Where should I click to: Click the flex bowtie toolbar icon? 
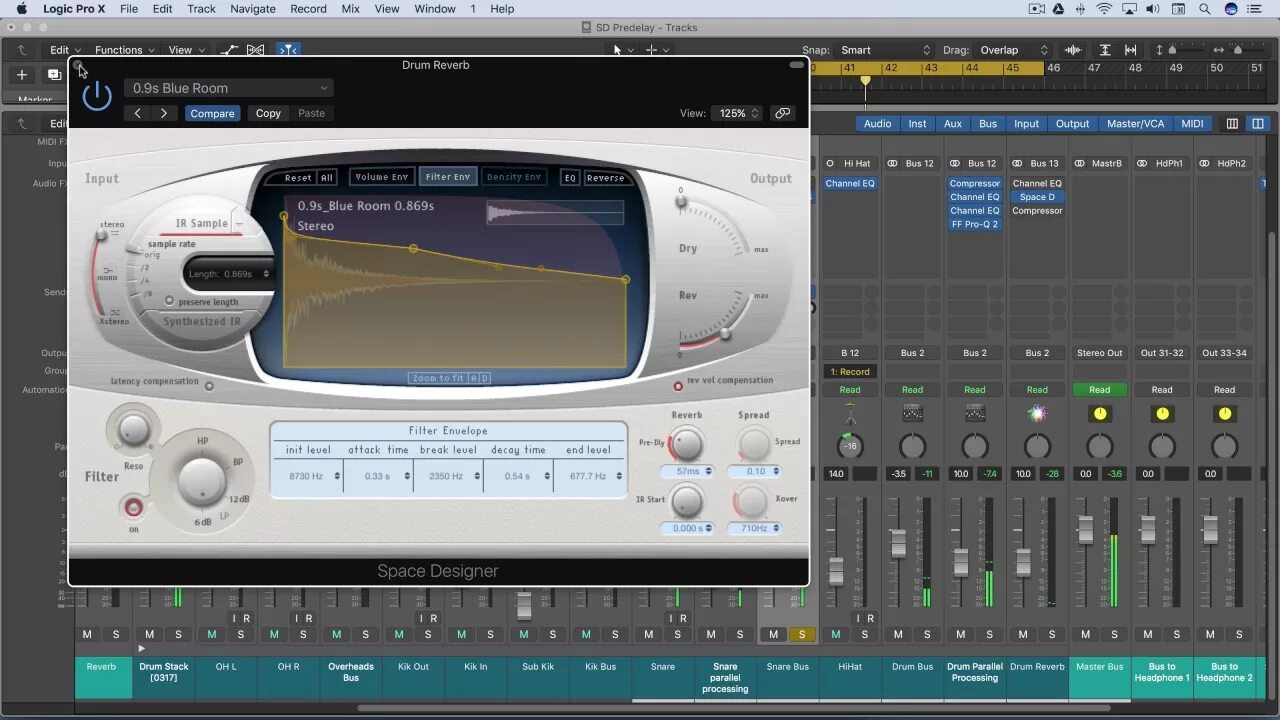pos(256,50)
